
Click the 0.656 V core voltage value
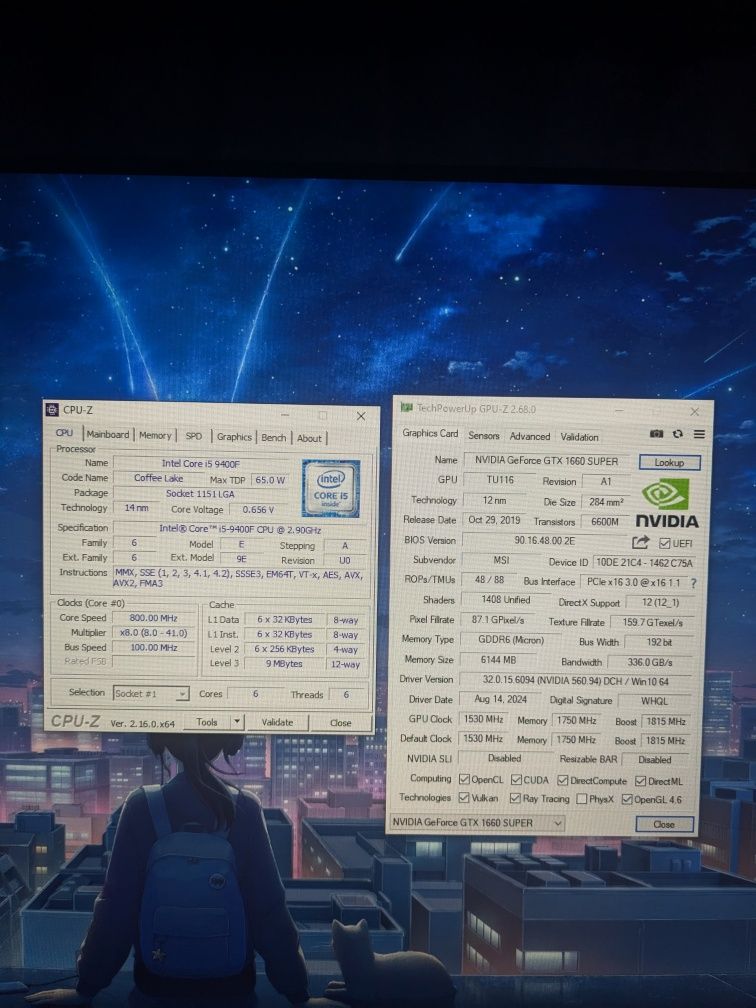(x=258, y=509)
